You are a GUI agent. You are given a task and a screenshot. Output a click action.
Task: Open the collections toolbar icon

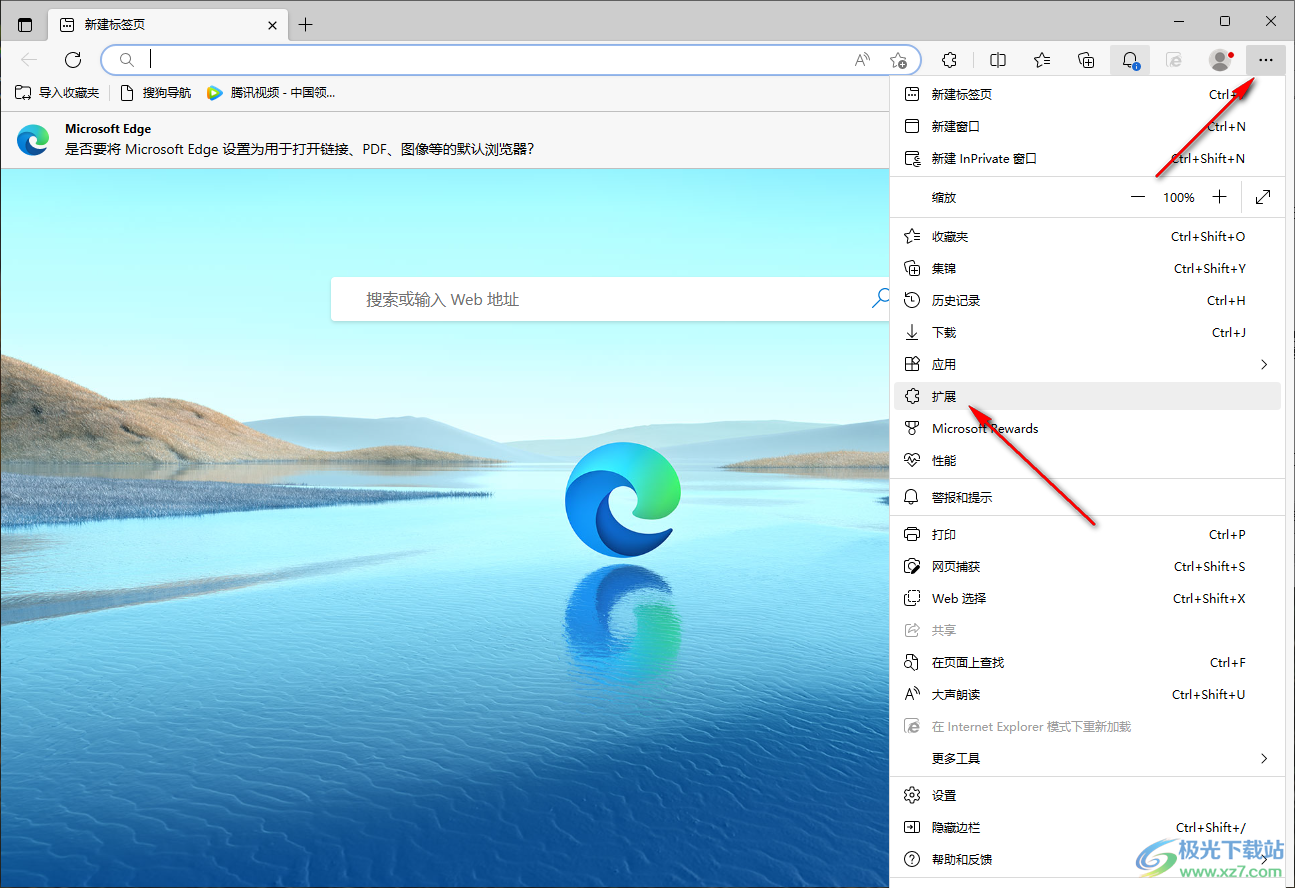point(1086,60)
